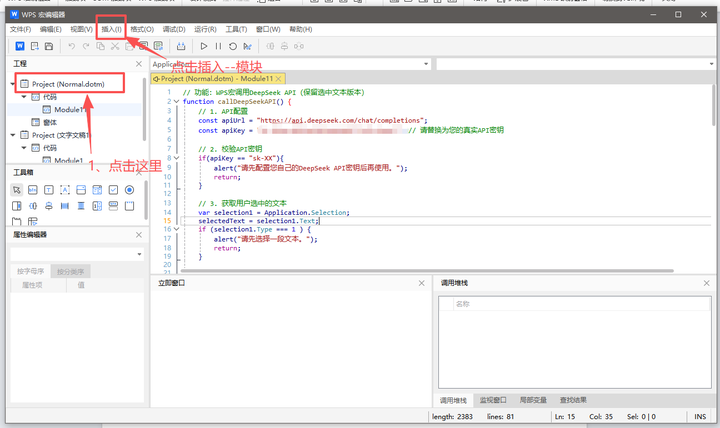
Task: Select Module11 in the project tree
Action: 70,109
